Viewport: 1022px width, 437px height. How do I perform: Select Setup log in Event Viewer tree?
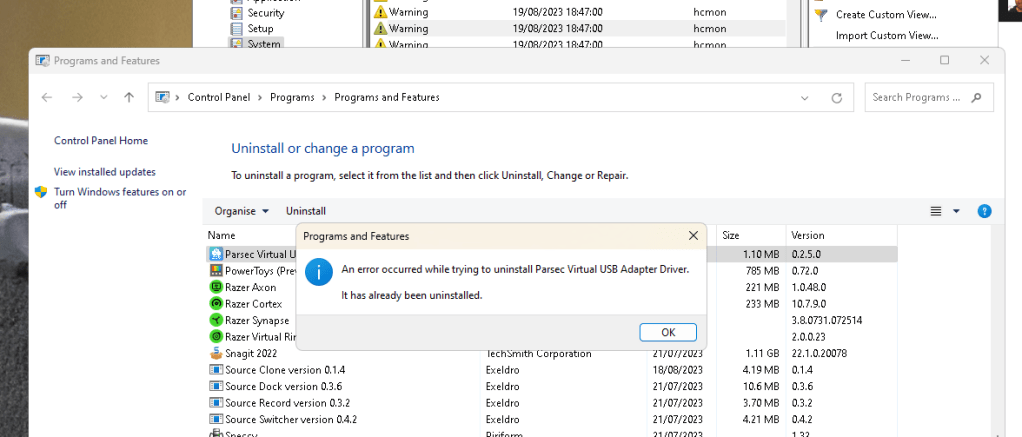coord(260,29)
